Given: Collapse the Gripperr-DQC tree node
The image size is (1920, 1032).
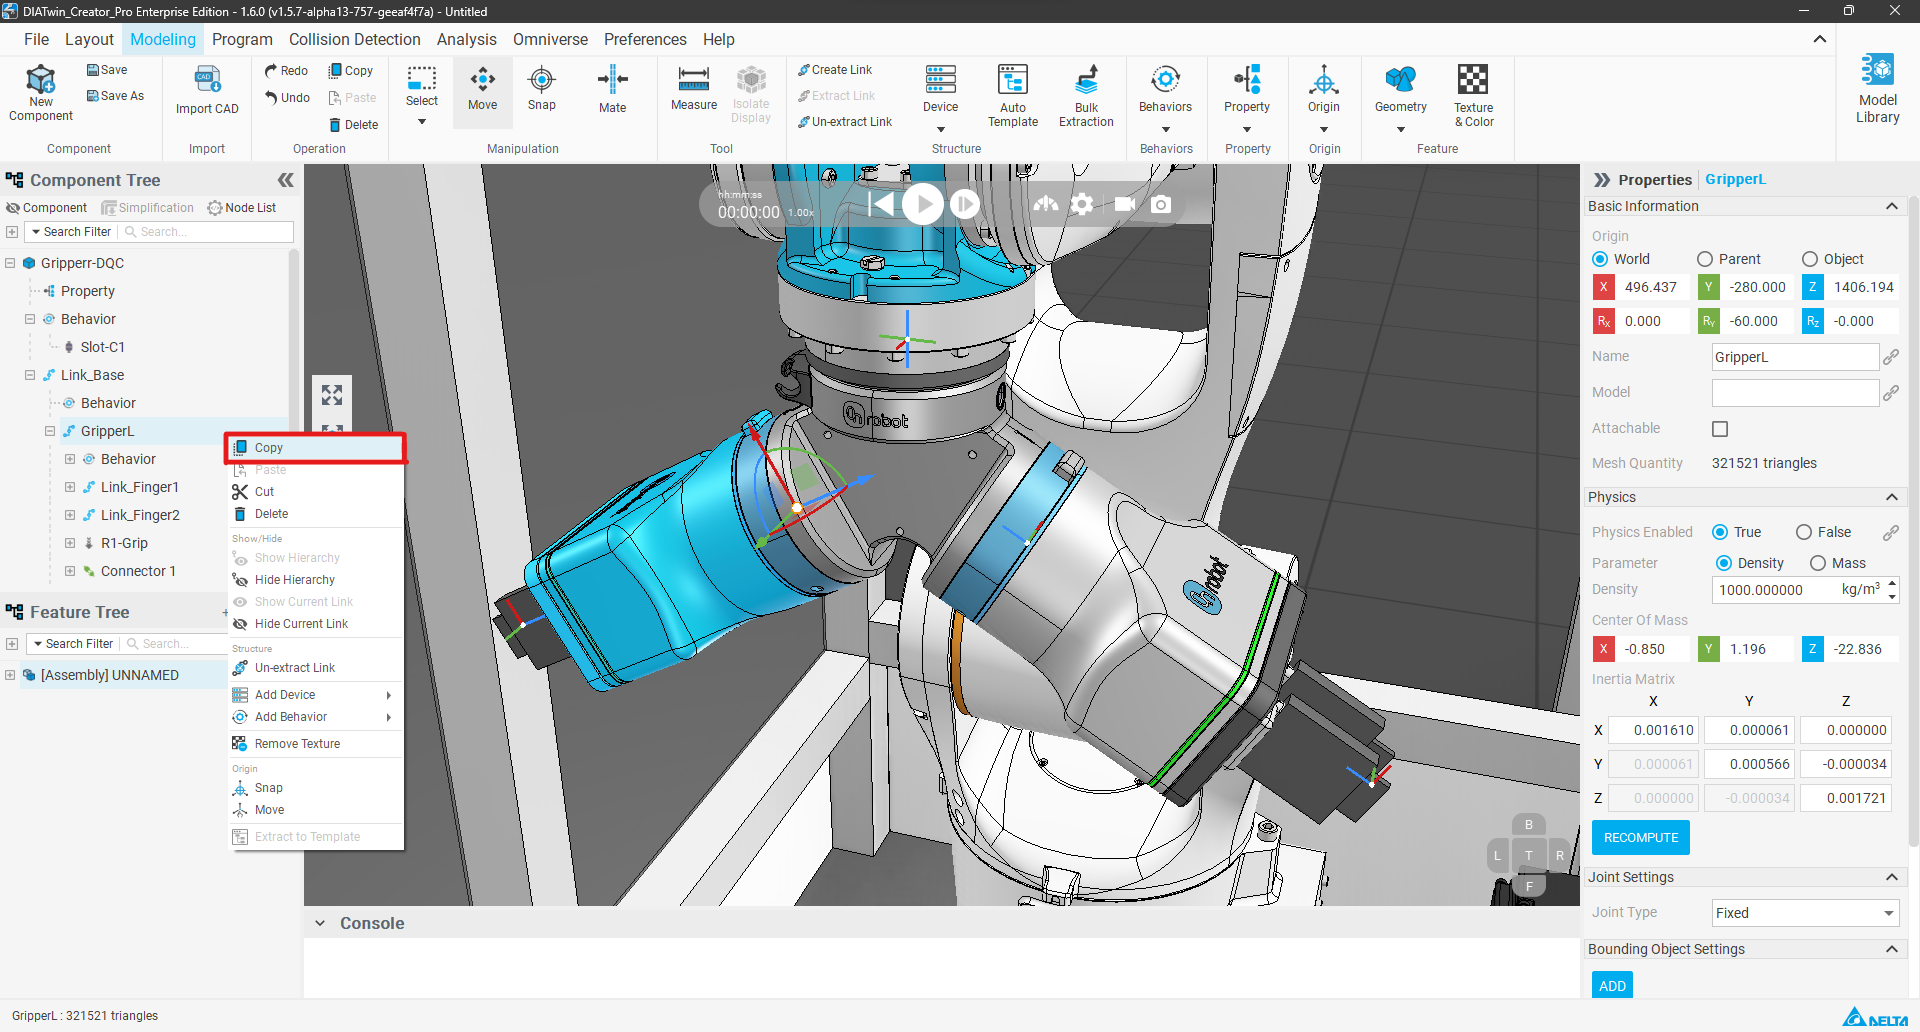Looking at the screenshot, I should (10, 263).
